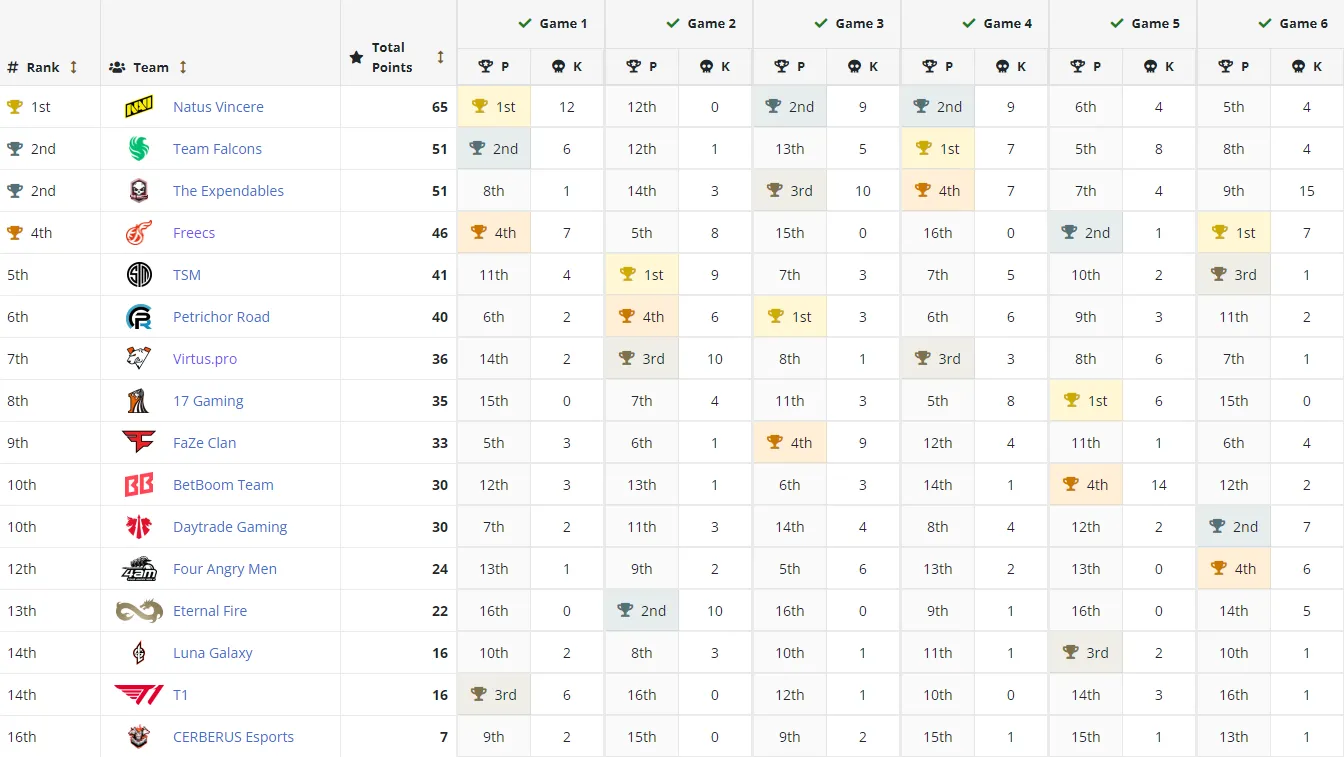Click the Team Falcons logo icon
Screen dimensions: 1344x757
[x=139, y=149]
